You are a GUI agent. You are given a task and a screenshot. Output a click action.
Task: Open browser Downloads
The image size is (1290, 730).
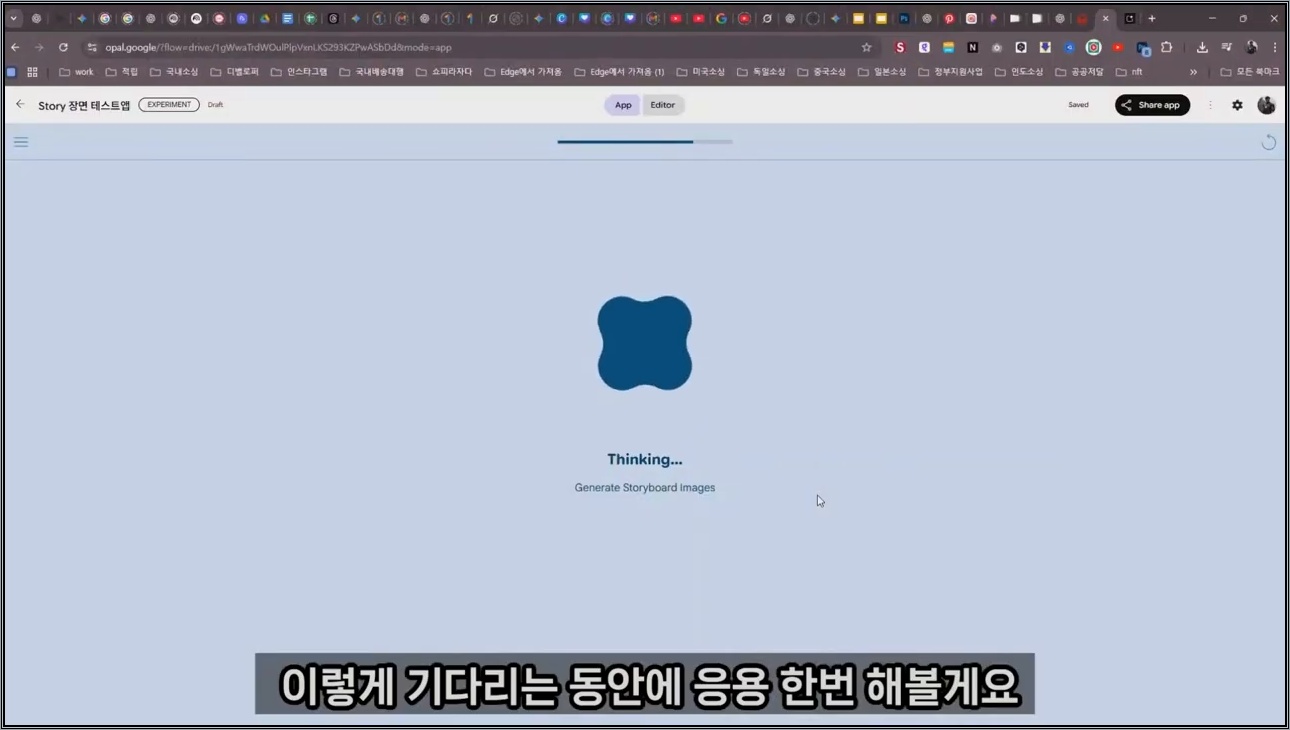tap(1202, 47)
